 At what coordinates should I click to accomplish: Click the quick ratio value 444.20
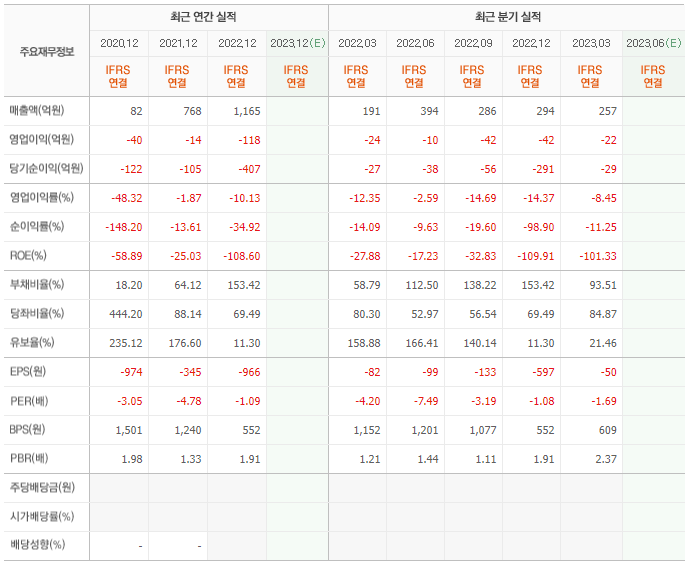(126, 314)
